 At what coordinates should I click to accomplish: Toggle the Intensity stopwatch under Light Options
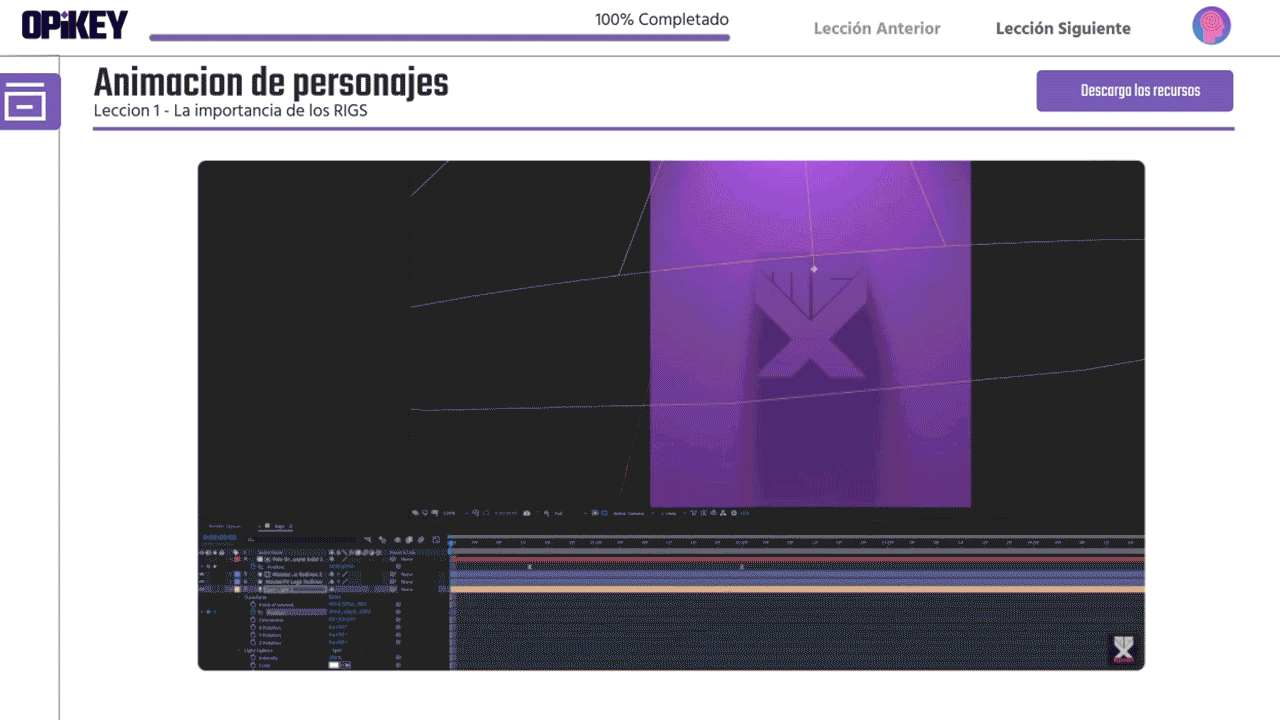pos(252,657)
